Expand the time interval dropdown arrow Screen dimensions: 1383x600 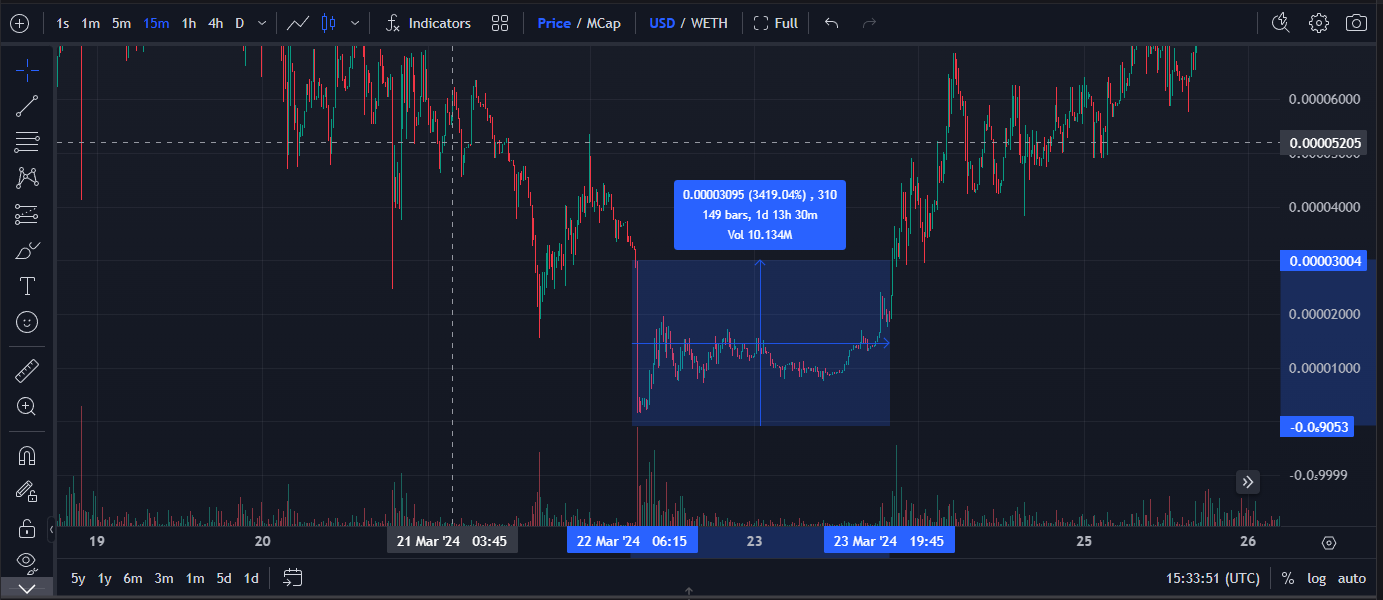point(262,23)
